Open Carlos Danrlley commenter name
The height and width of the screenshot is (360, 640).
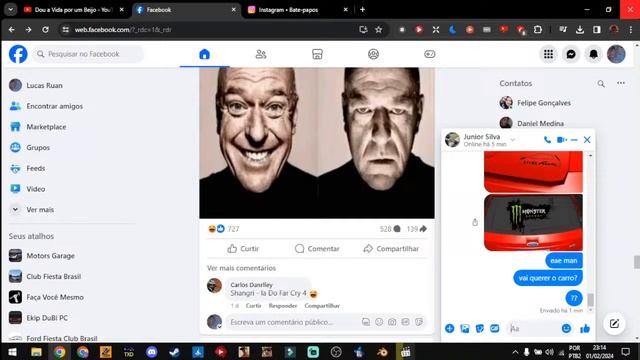(x=251, y=284)
